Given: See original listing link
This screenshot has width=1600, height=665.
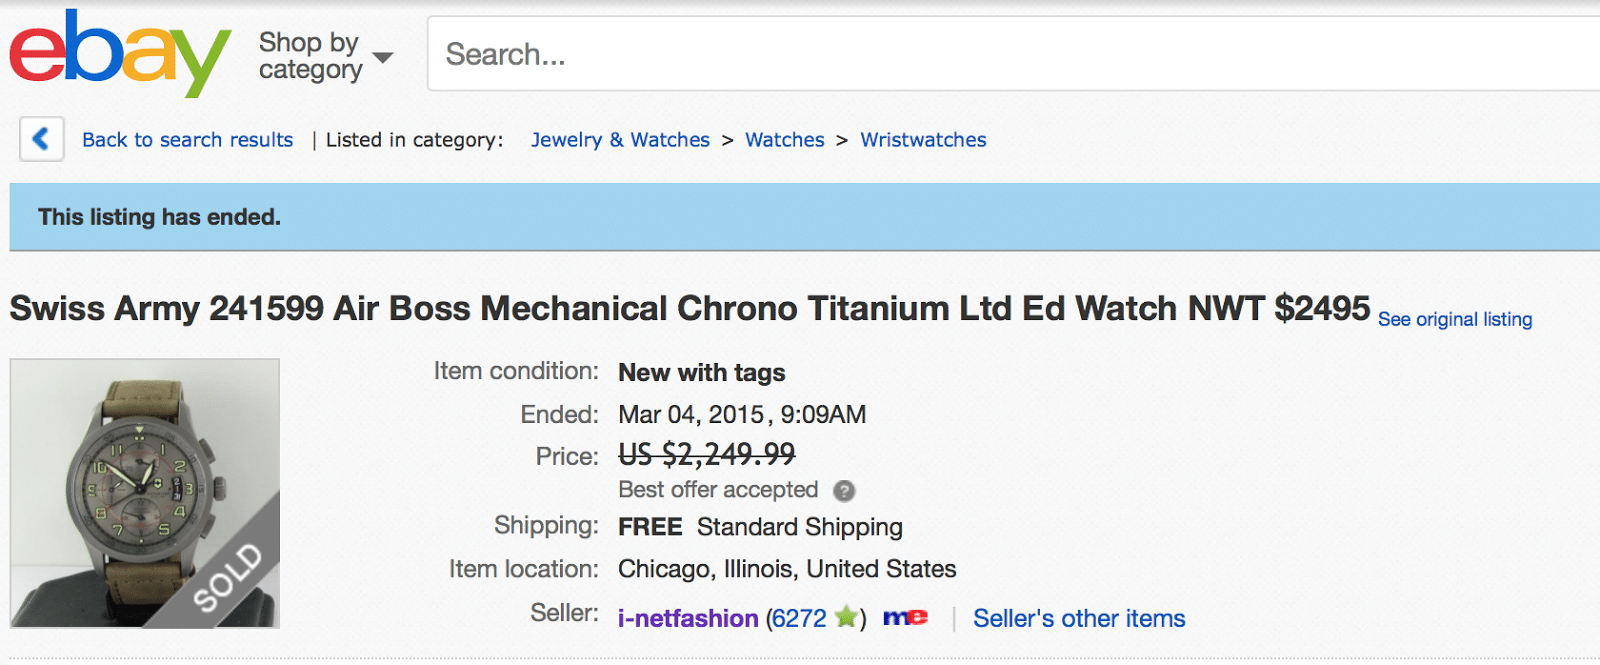Looking at the screenshot, I should click(1455, 319).
